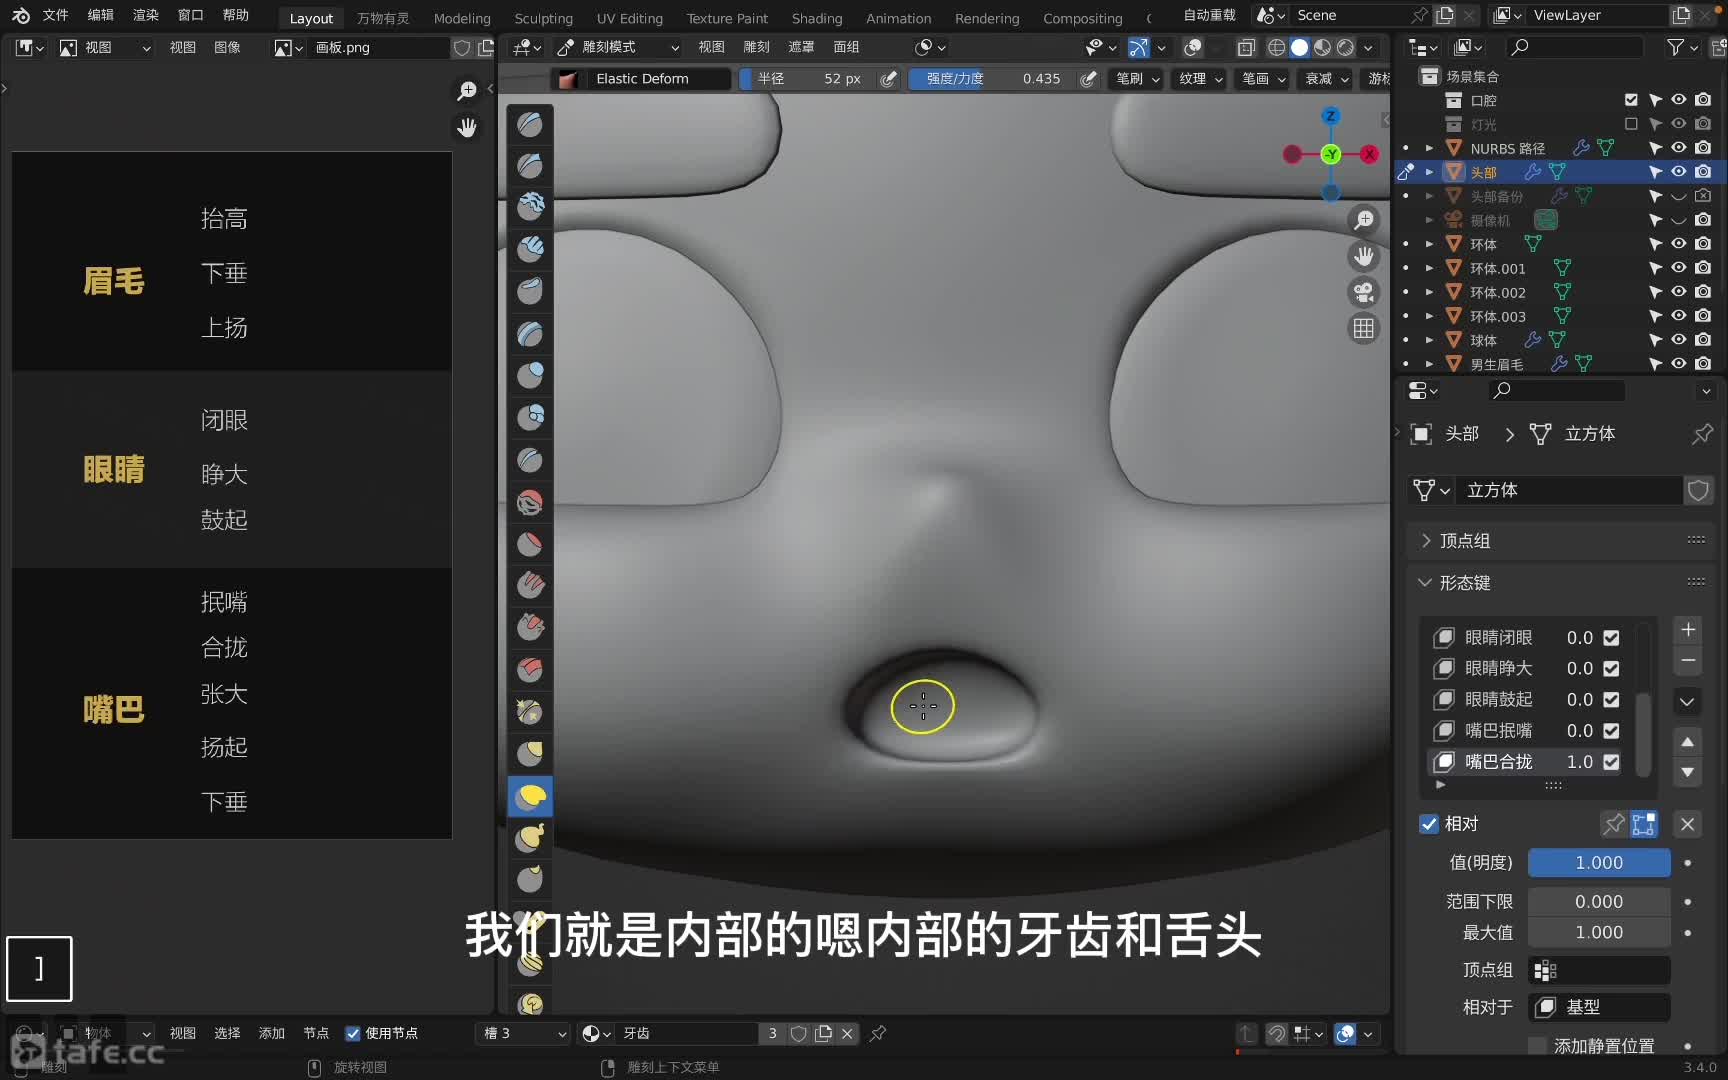Select the Clay Thumb brush
The image size is (1728, 1080).
coord(530,291)
